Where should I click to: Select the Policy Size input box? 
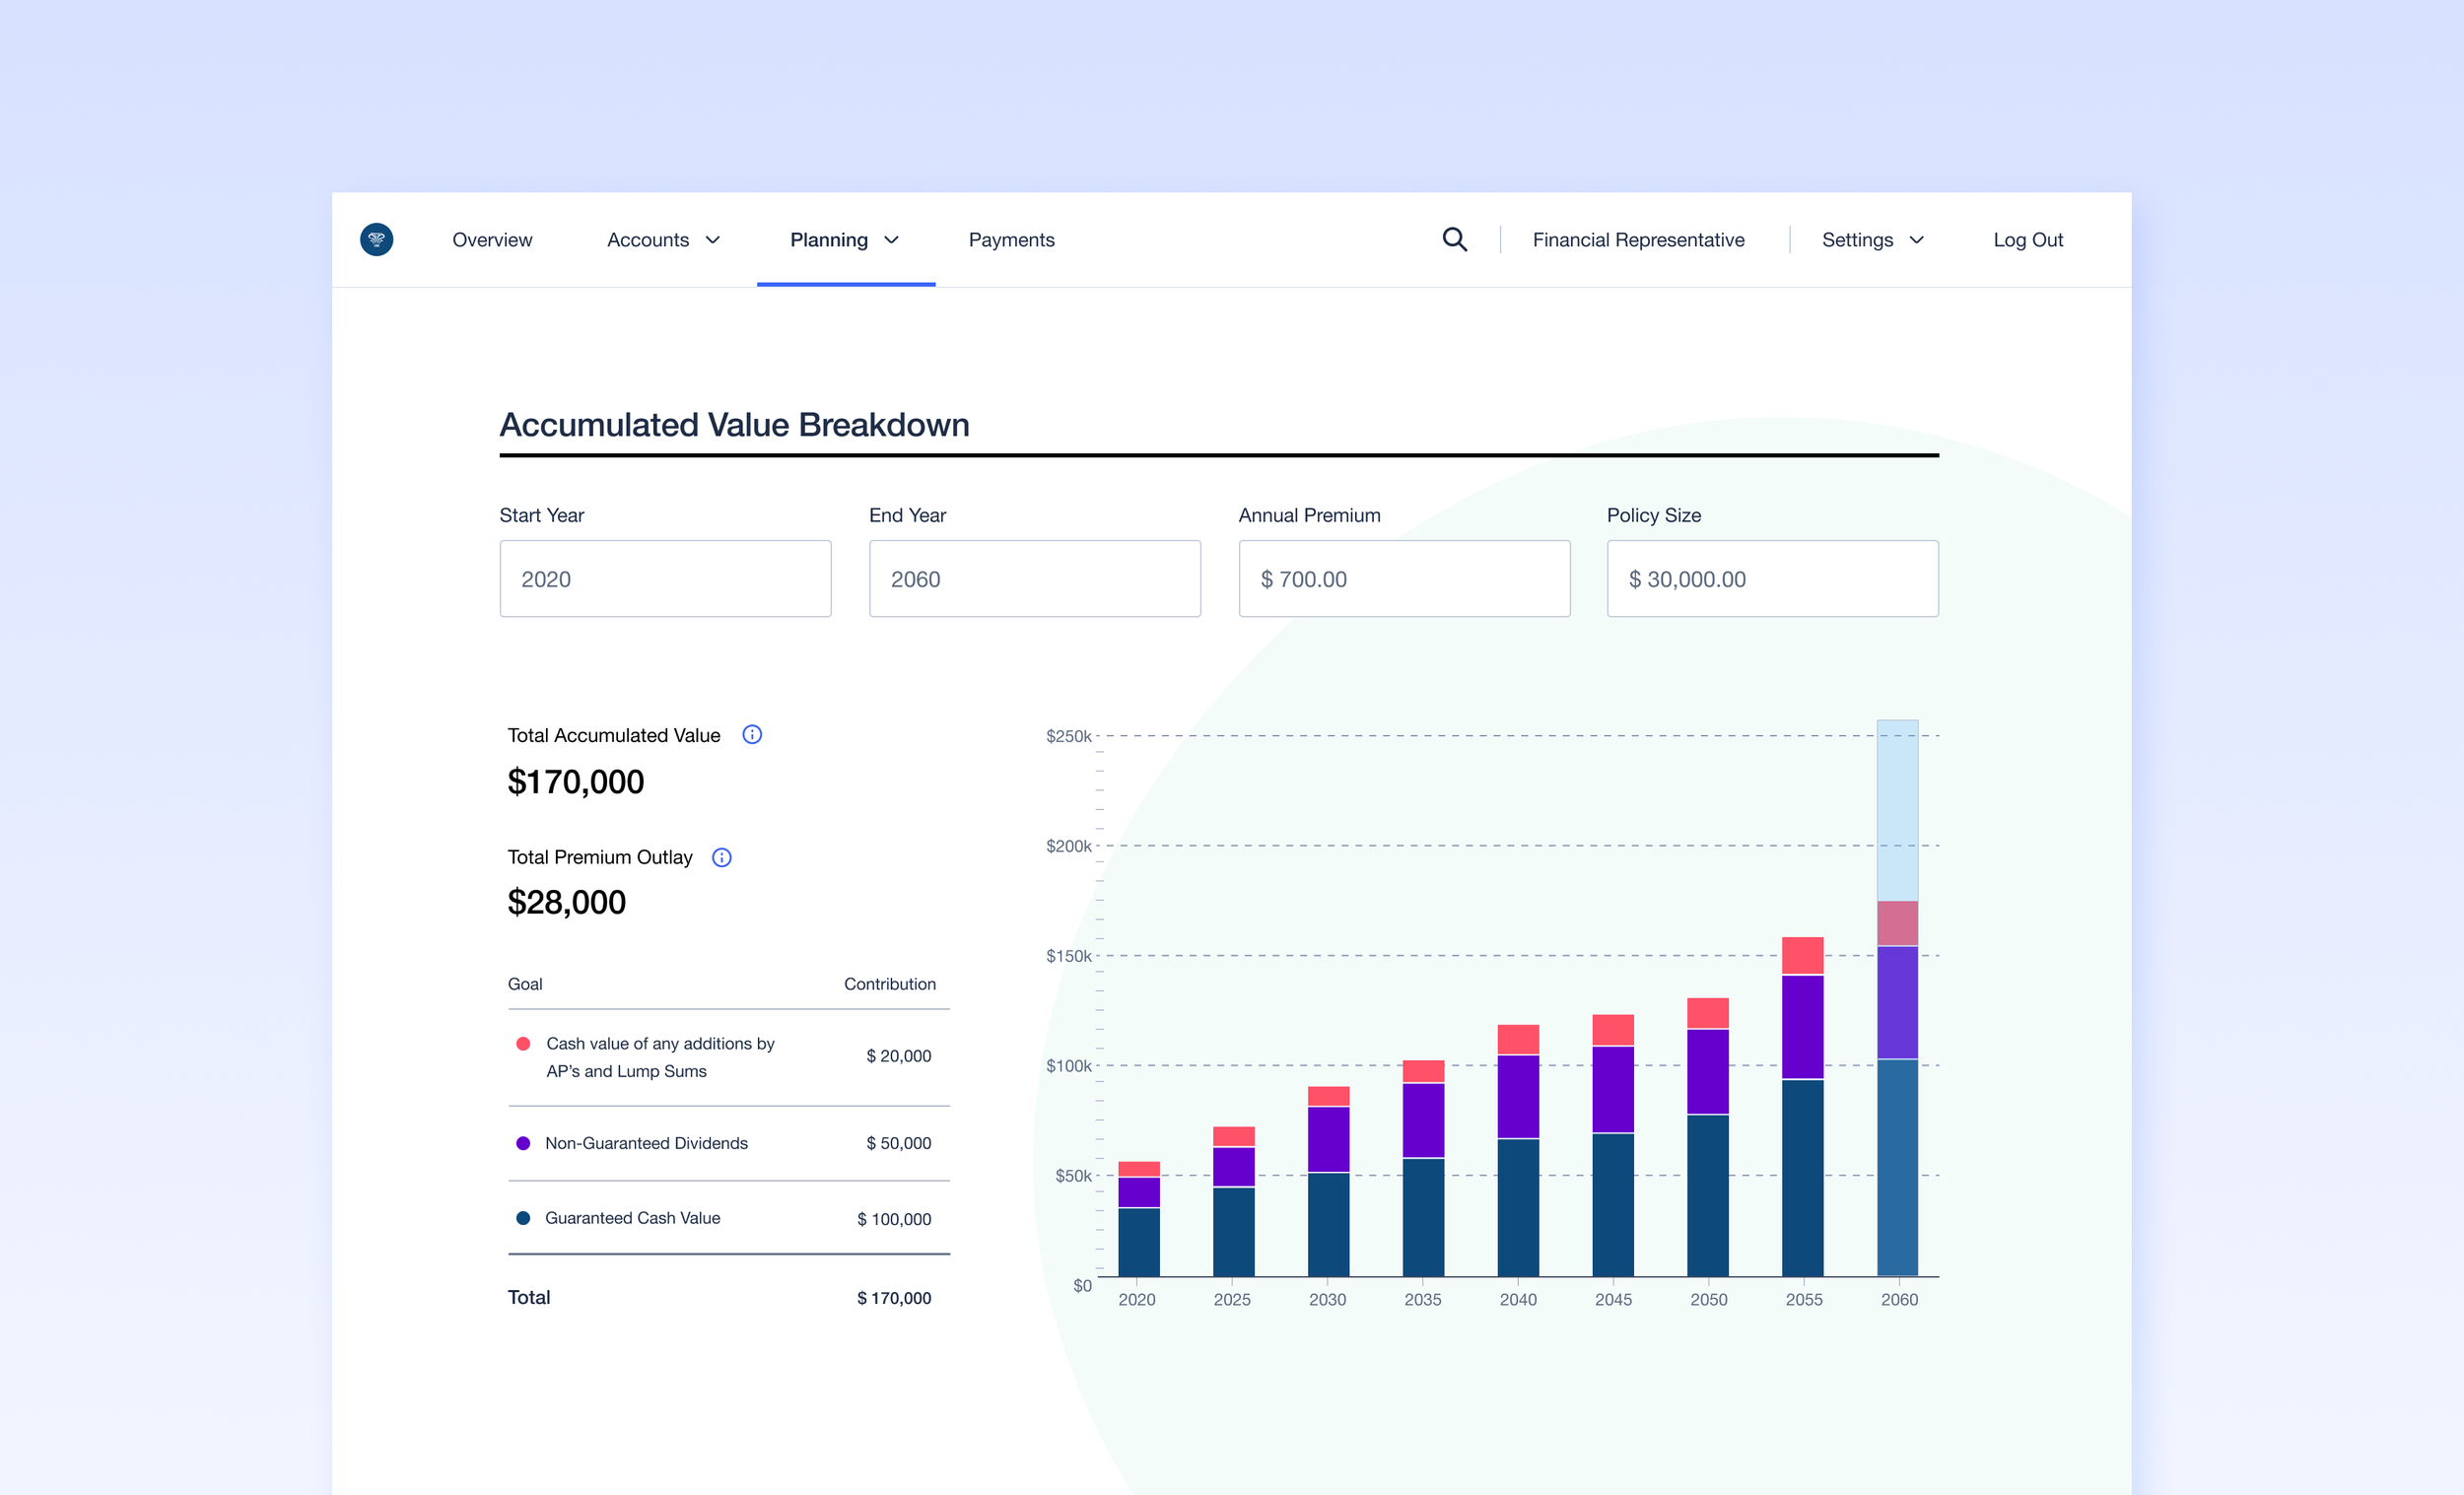click(x=1772, y=579)
